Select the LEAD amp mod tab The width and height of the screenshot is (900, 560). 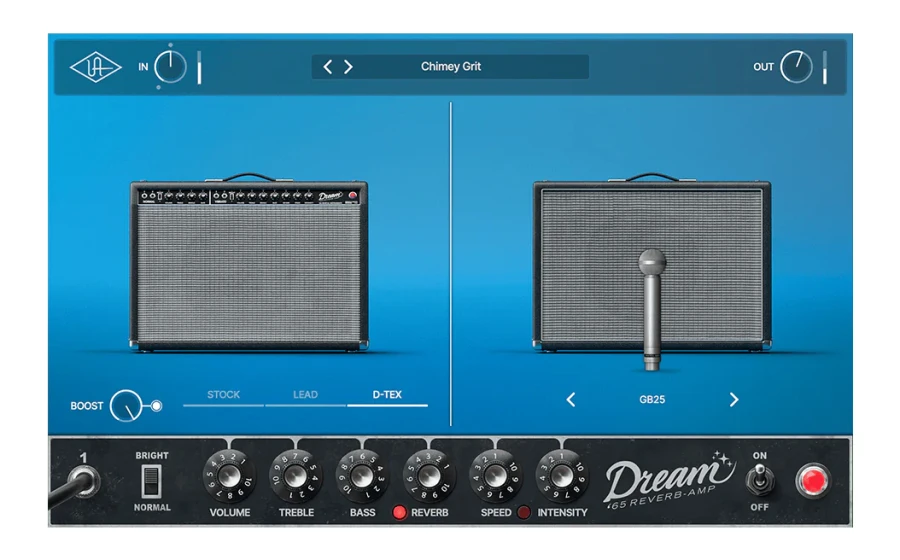[305, 396]
